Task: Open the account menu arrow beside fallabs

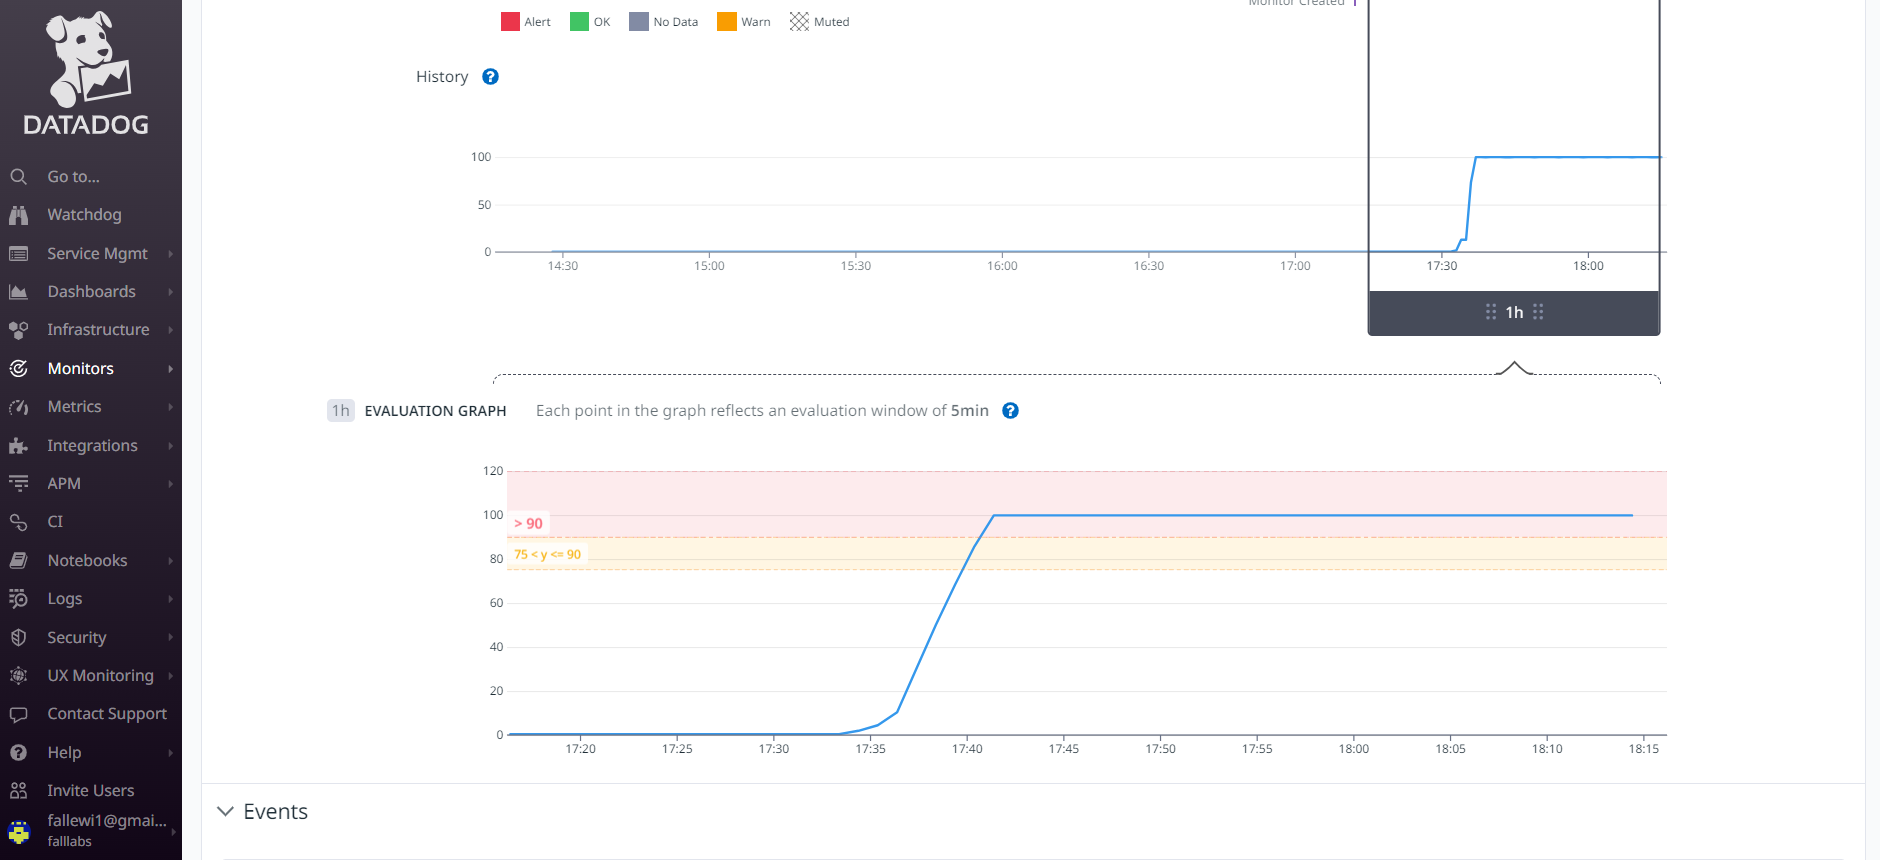Action: (172, 831)
